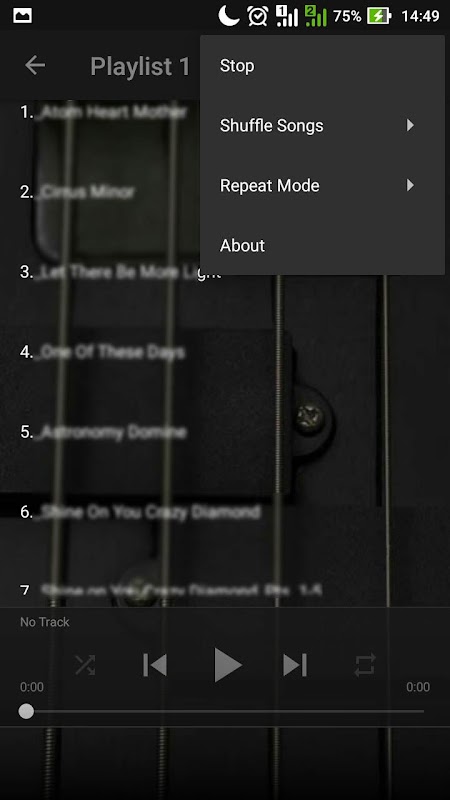Open the About menu entry
Image resolution: width=450 pixels, height=800 pixels.
(322, 245)
